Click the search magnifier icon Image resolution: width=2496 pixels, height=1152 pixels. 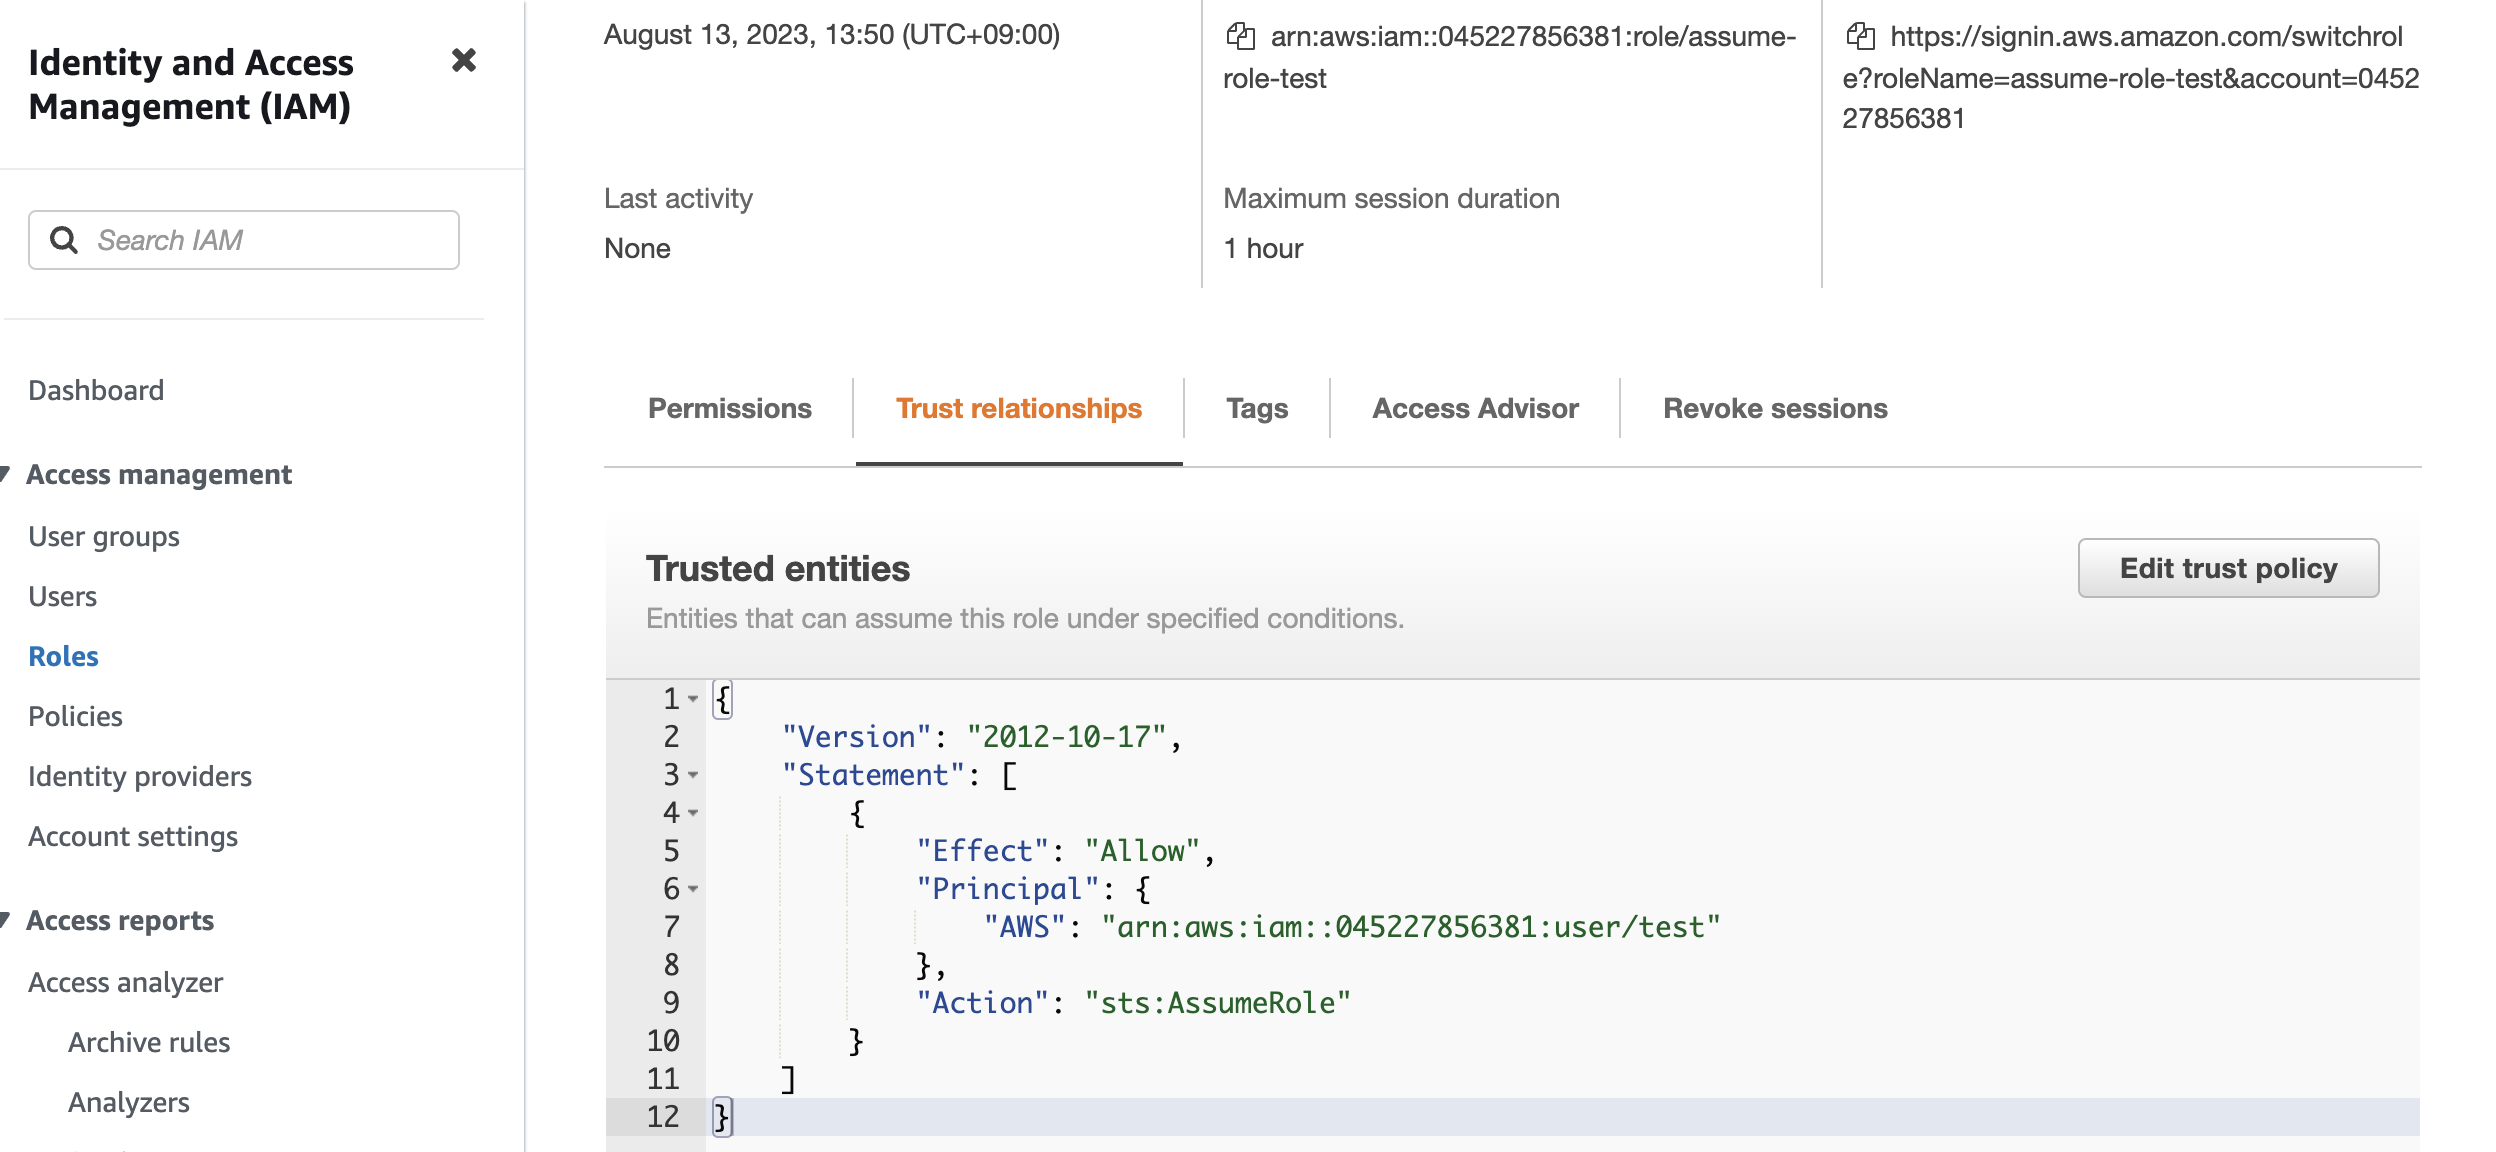click(64, 240)
